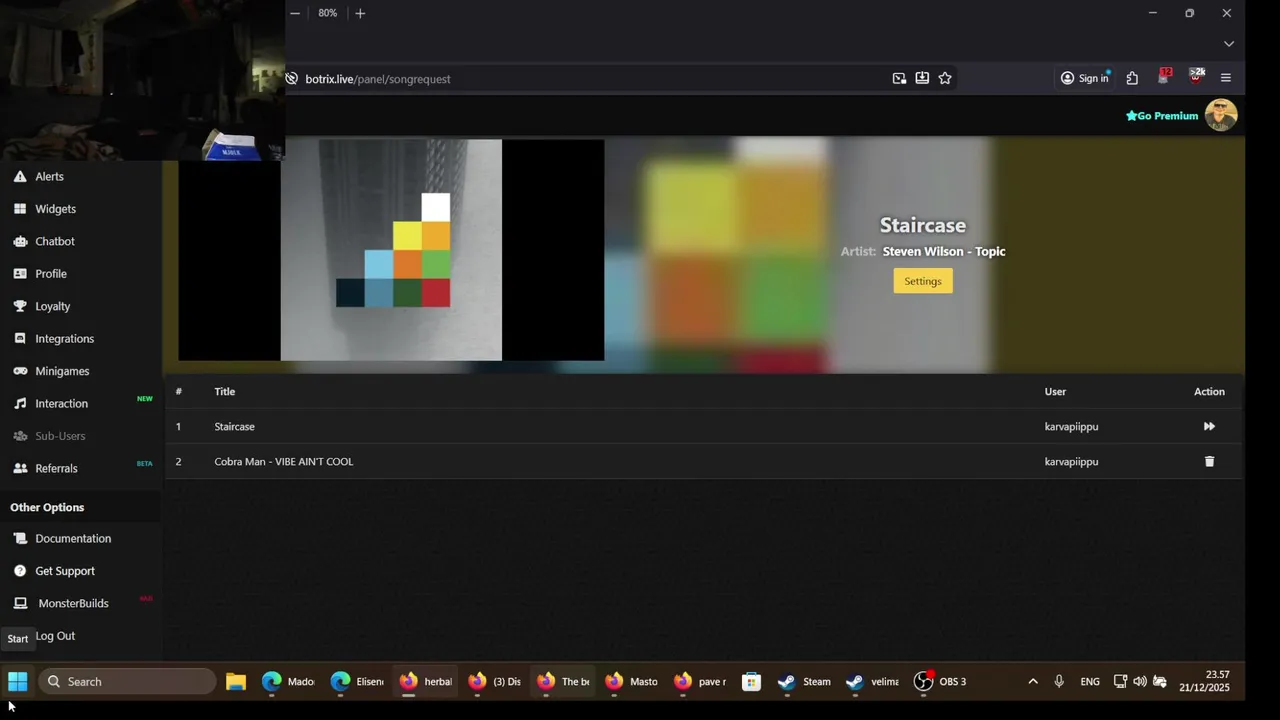Open the Edge Mado taskbar window

point(289,682)
